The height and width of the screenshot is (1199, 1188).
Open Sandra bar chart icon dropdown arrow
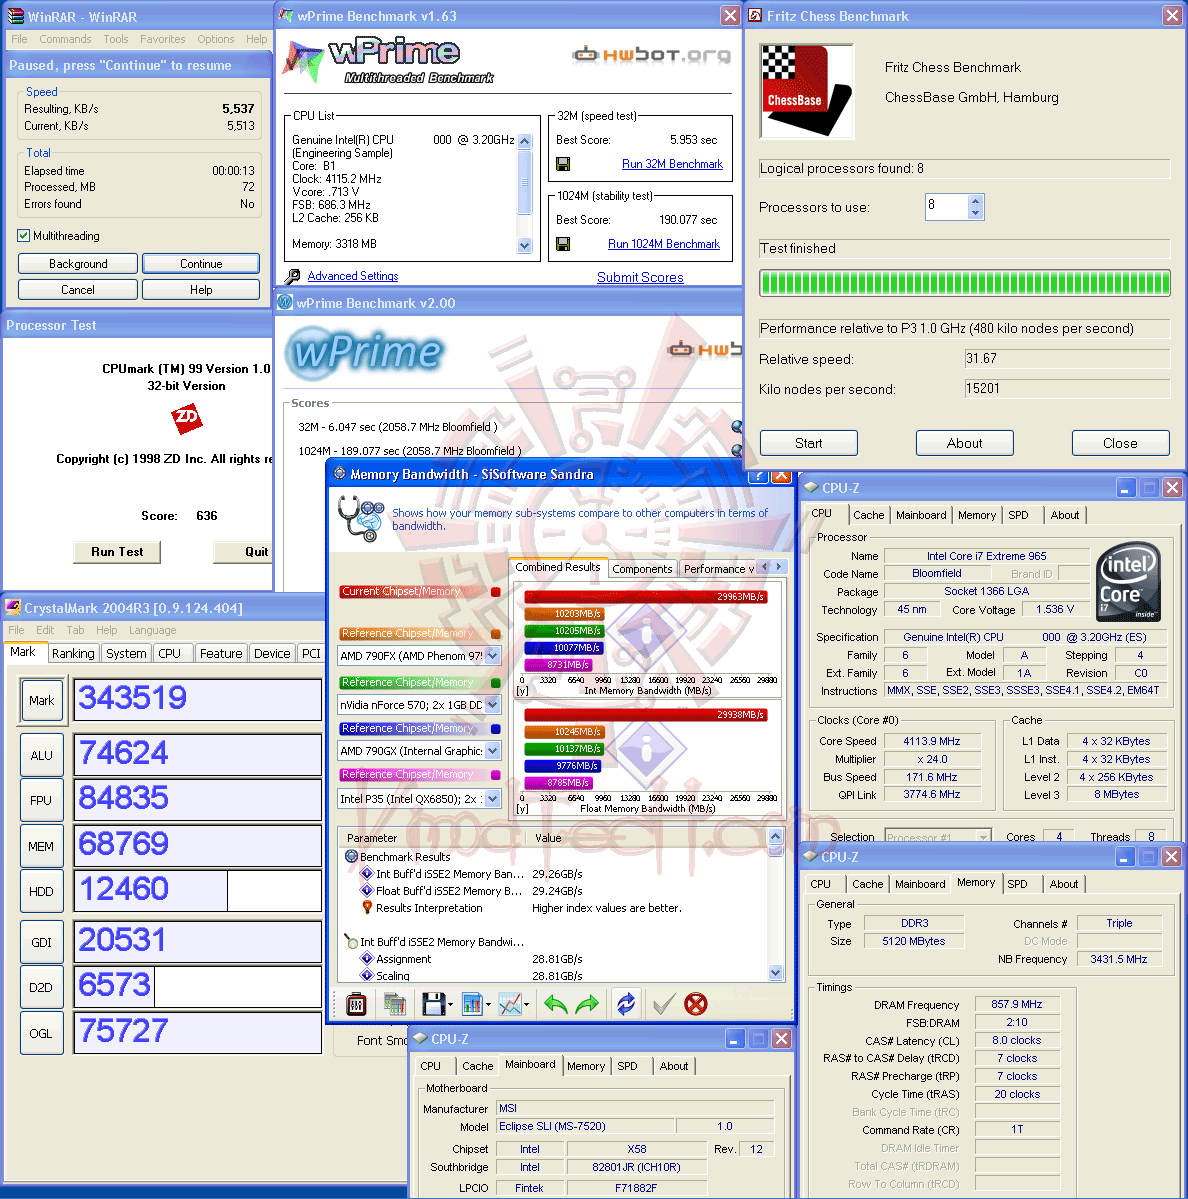click(489, 1005)
